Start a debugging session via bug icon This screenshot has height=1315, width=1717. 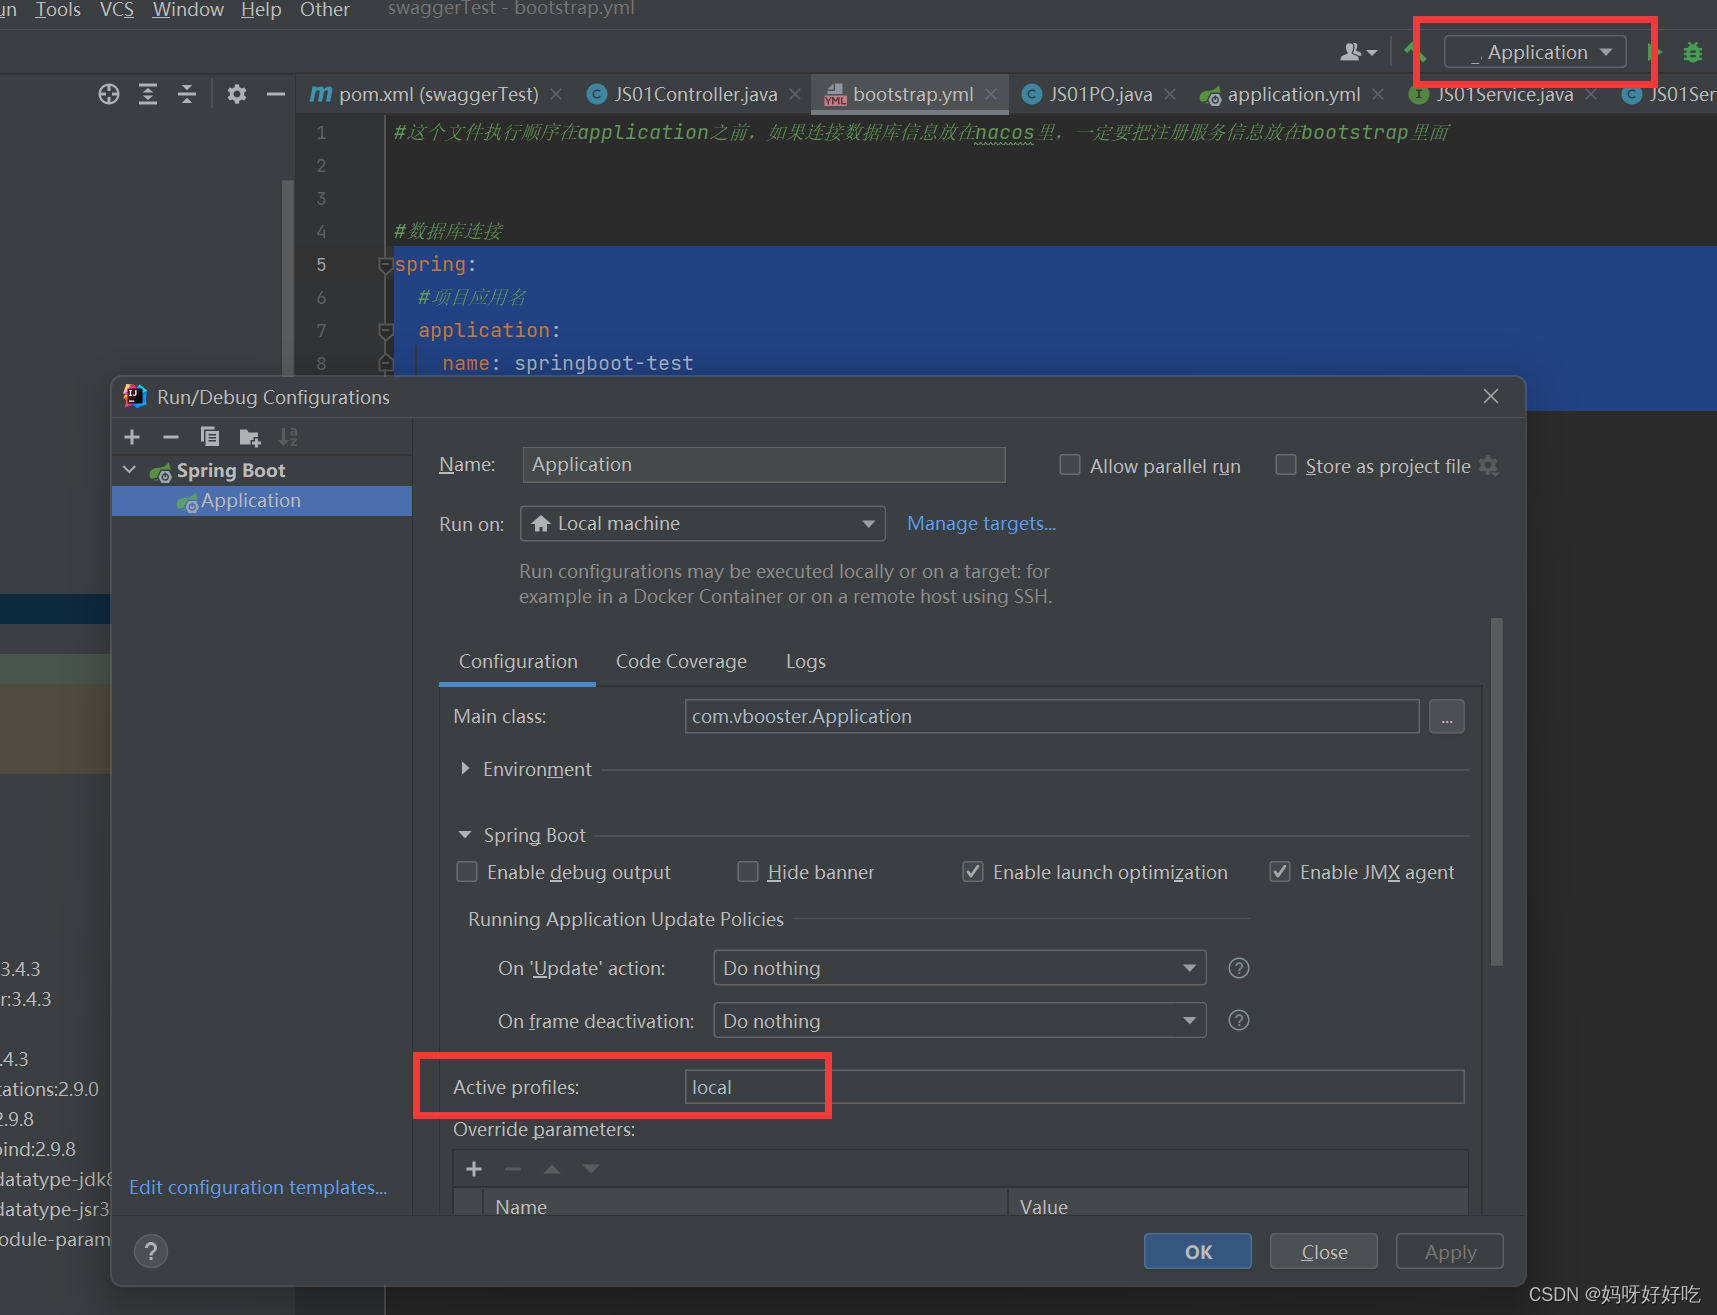(x=1693, y=52)
